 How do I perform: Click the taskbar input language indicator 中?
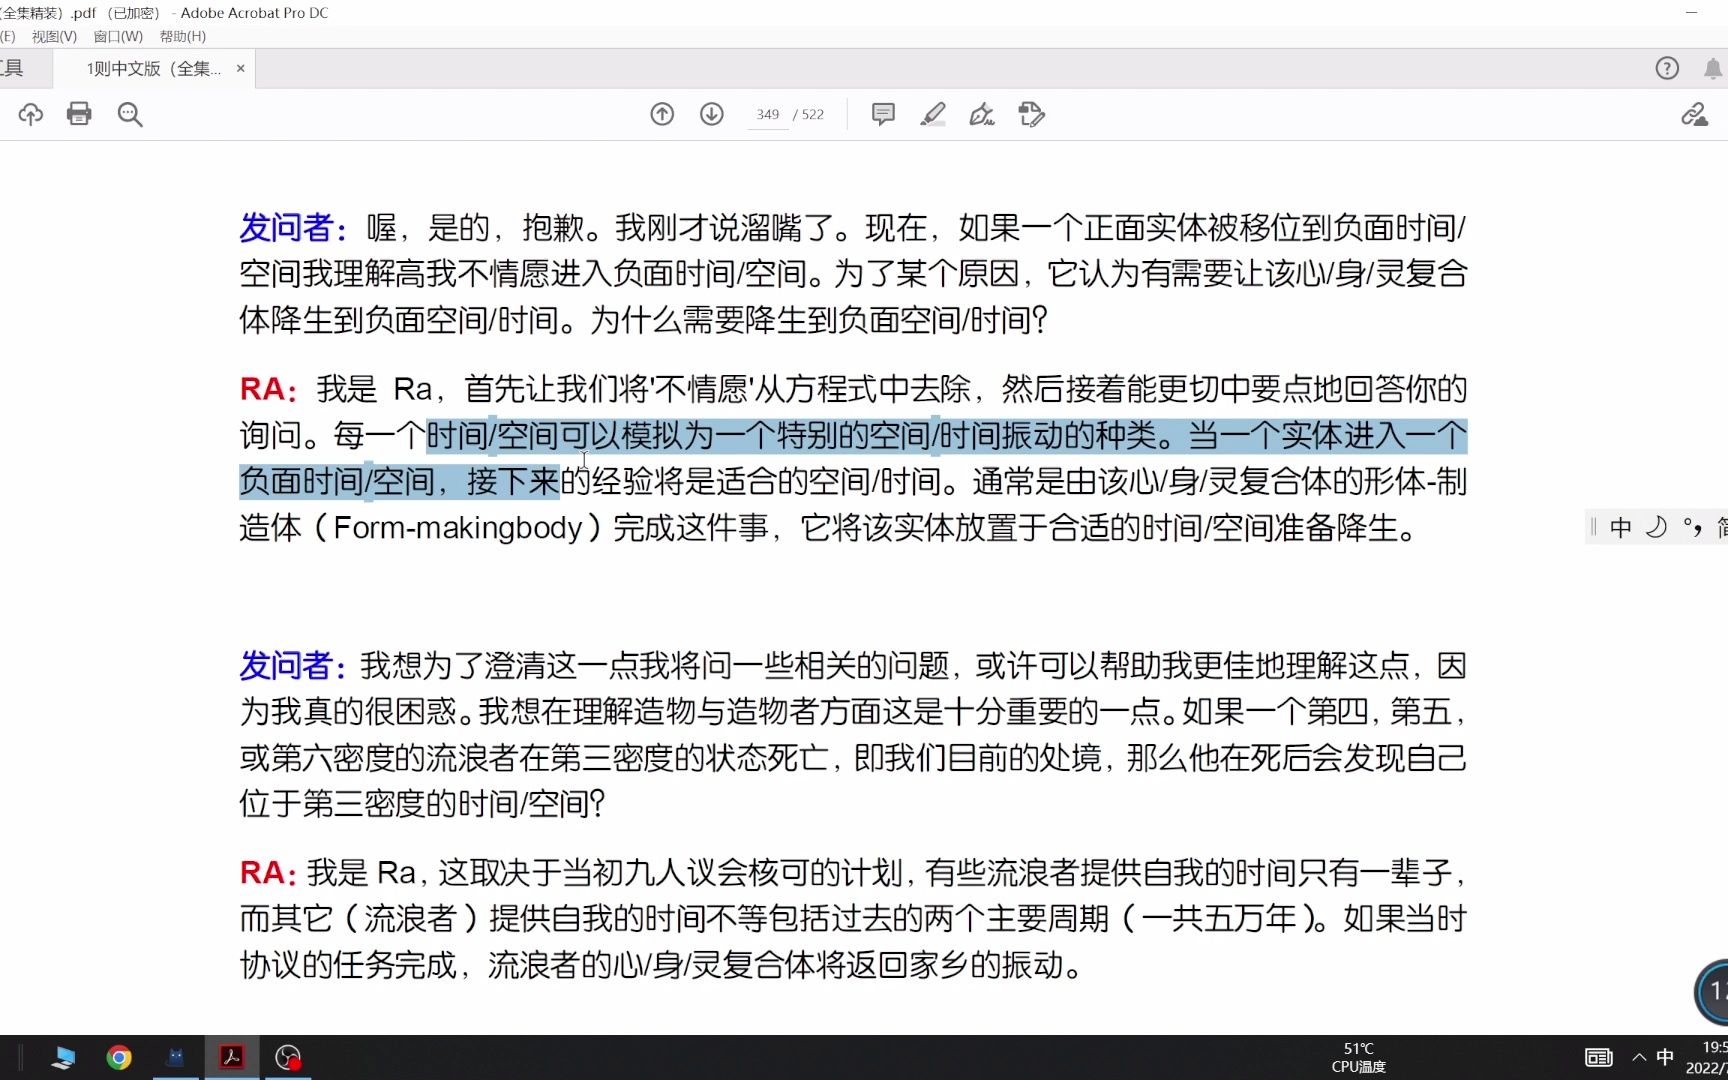point(1665,1057)
